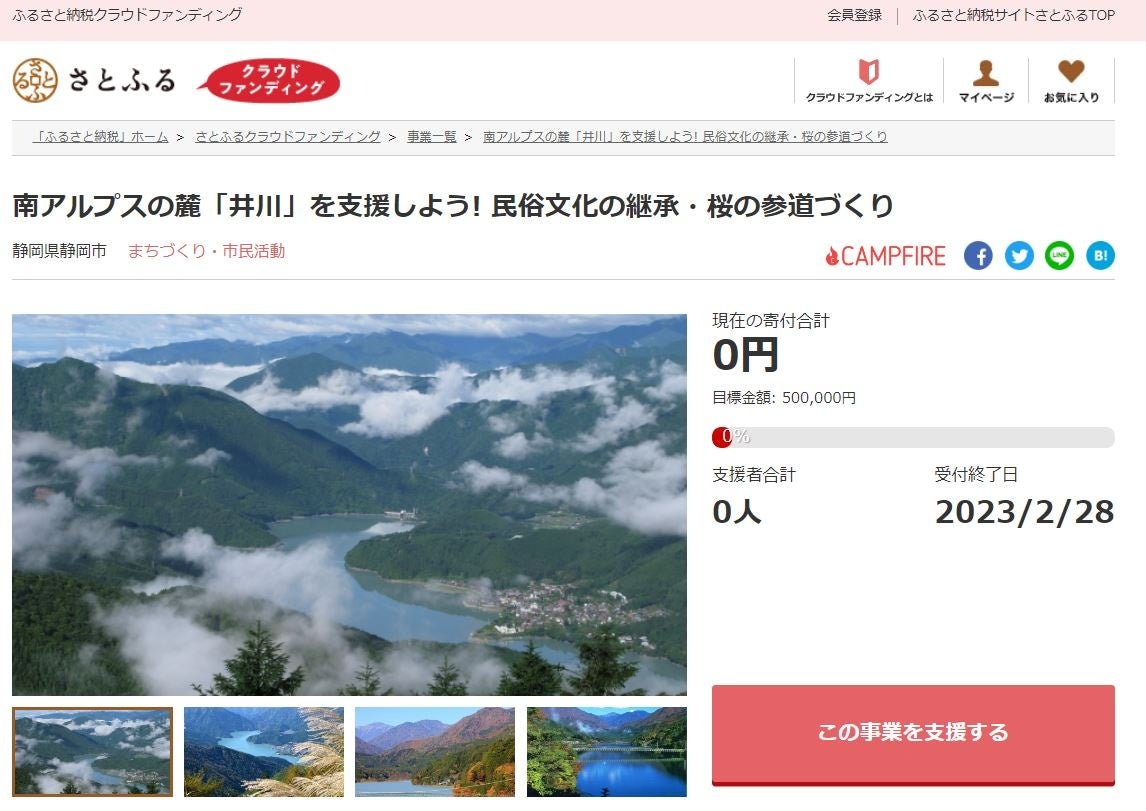Open マイページ user icon

click(x=986, y=80)
